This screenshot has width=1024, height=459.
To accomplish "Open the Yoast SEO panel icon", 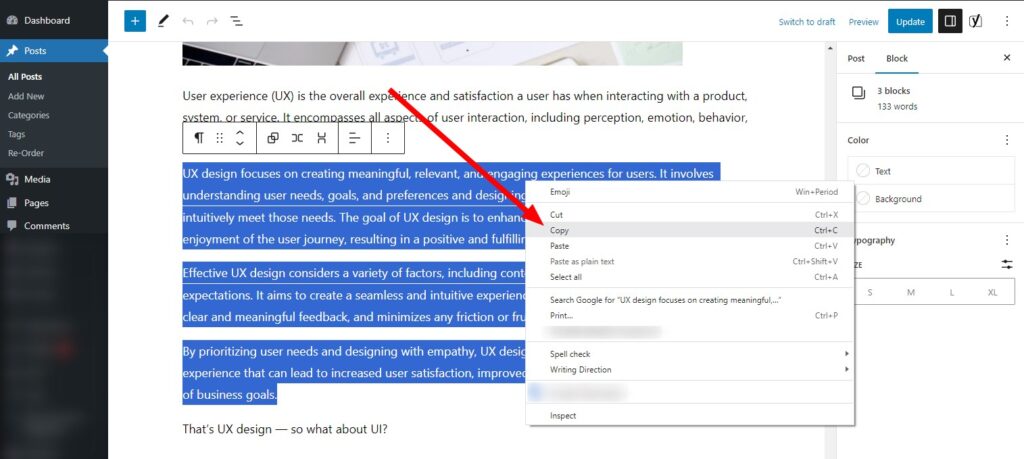I will pyautogui.click(x=975, y=21).
